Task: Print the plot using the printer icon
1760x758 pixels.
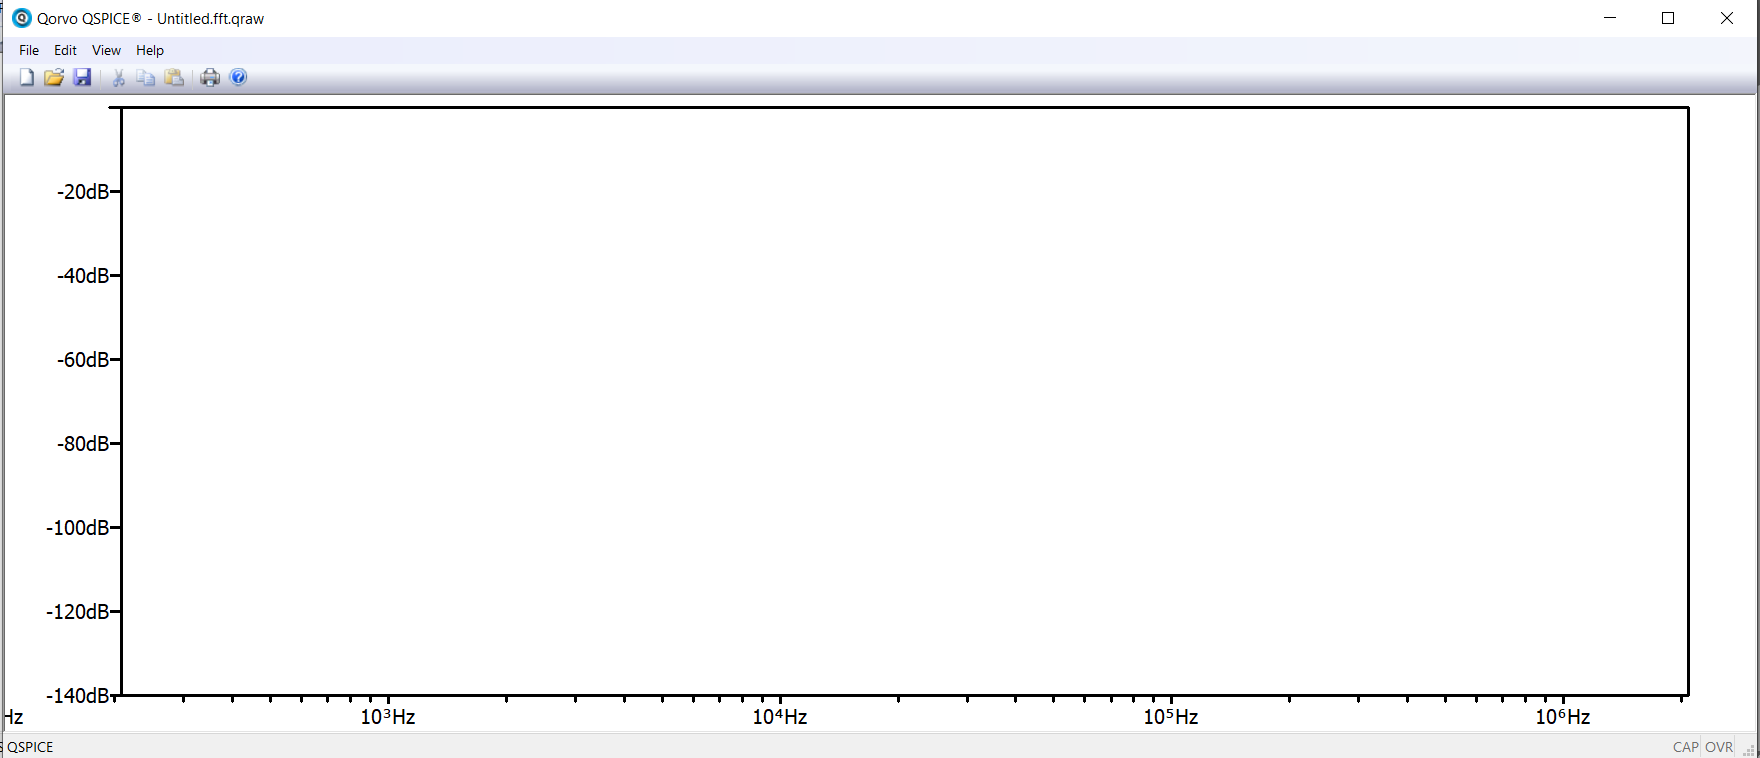Action: click(210, 78)
